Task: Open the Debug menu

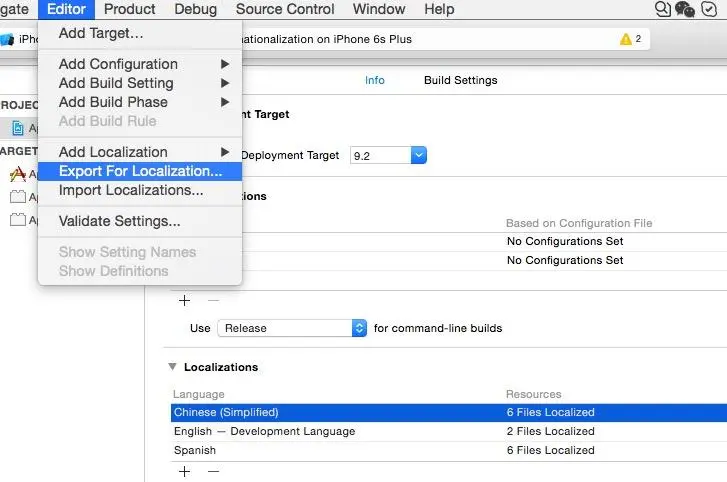Action: [x=195, y=9]
